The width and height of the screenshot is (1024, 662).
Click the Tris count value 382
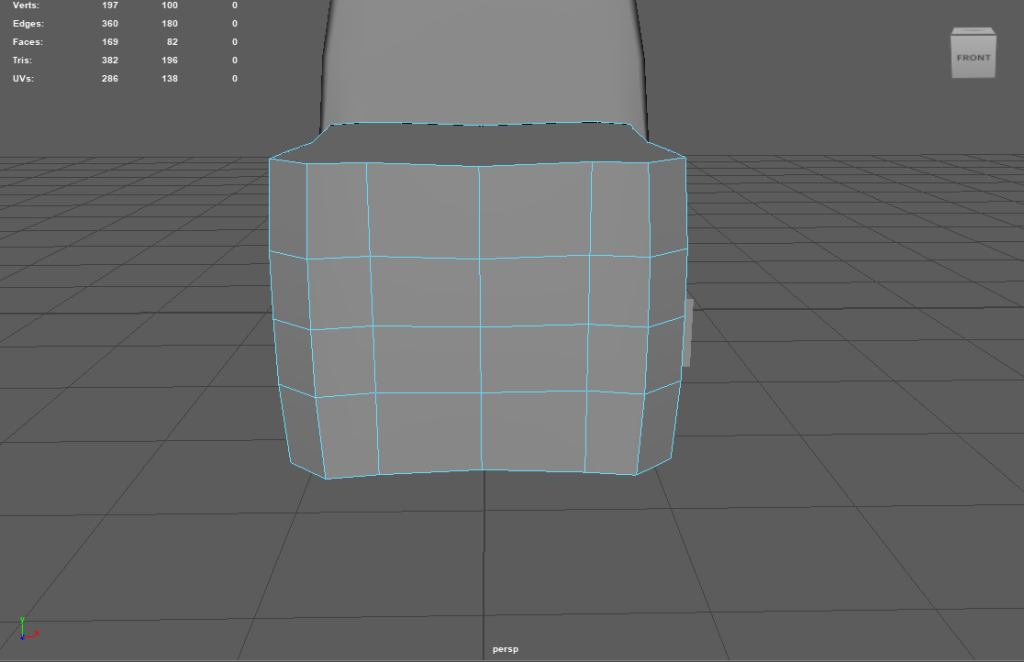(110, 60)
